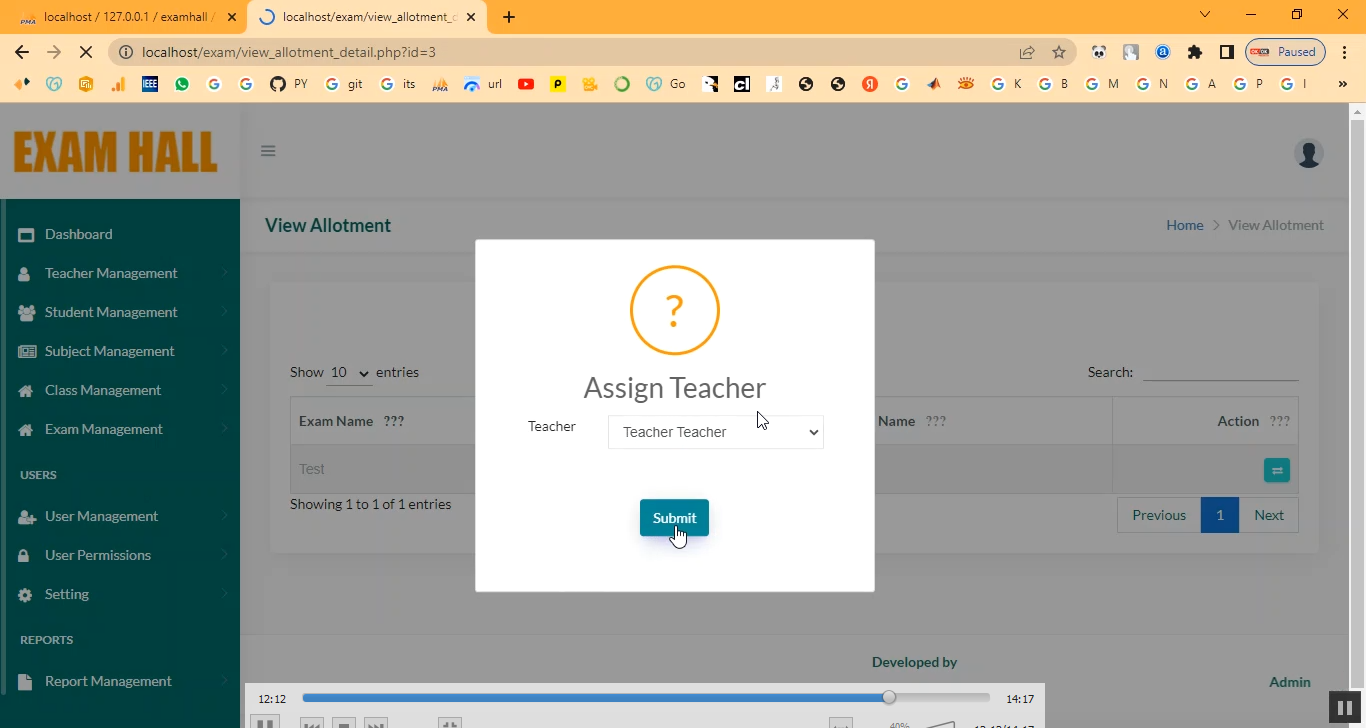
Task: Click the browser stop loading icon
Action: click(86, 52)
